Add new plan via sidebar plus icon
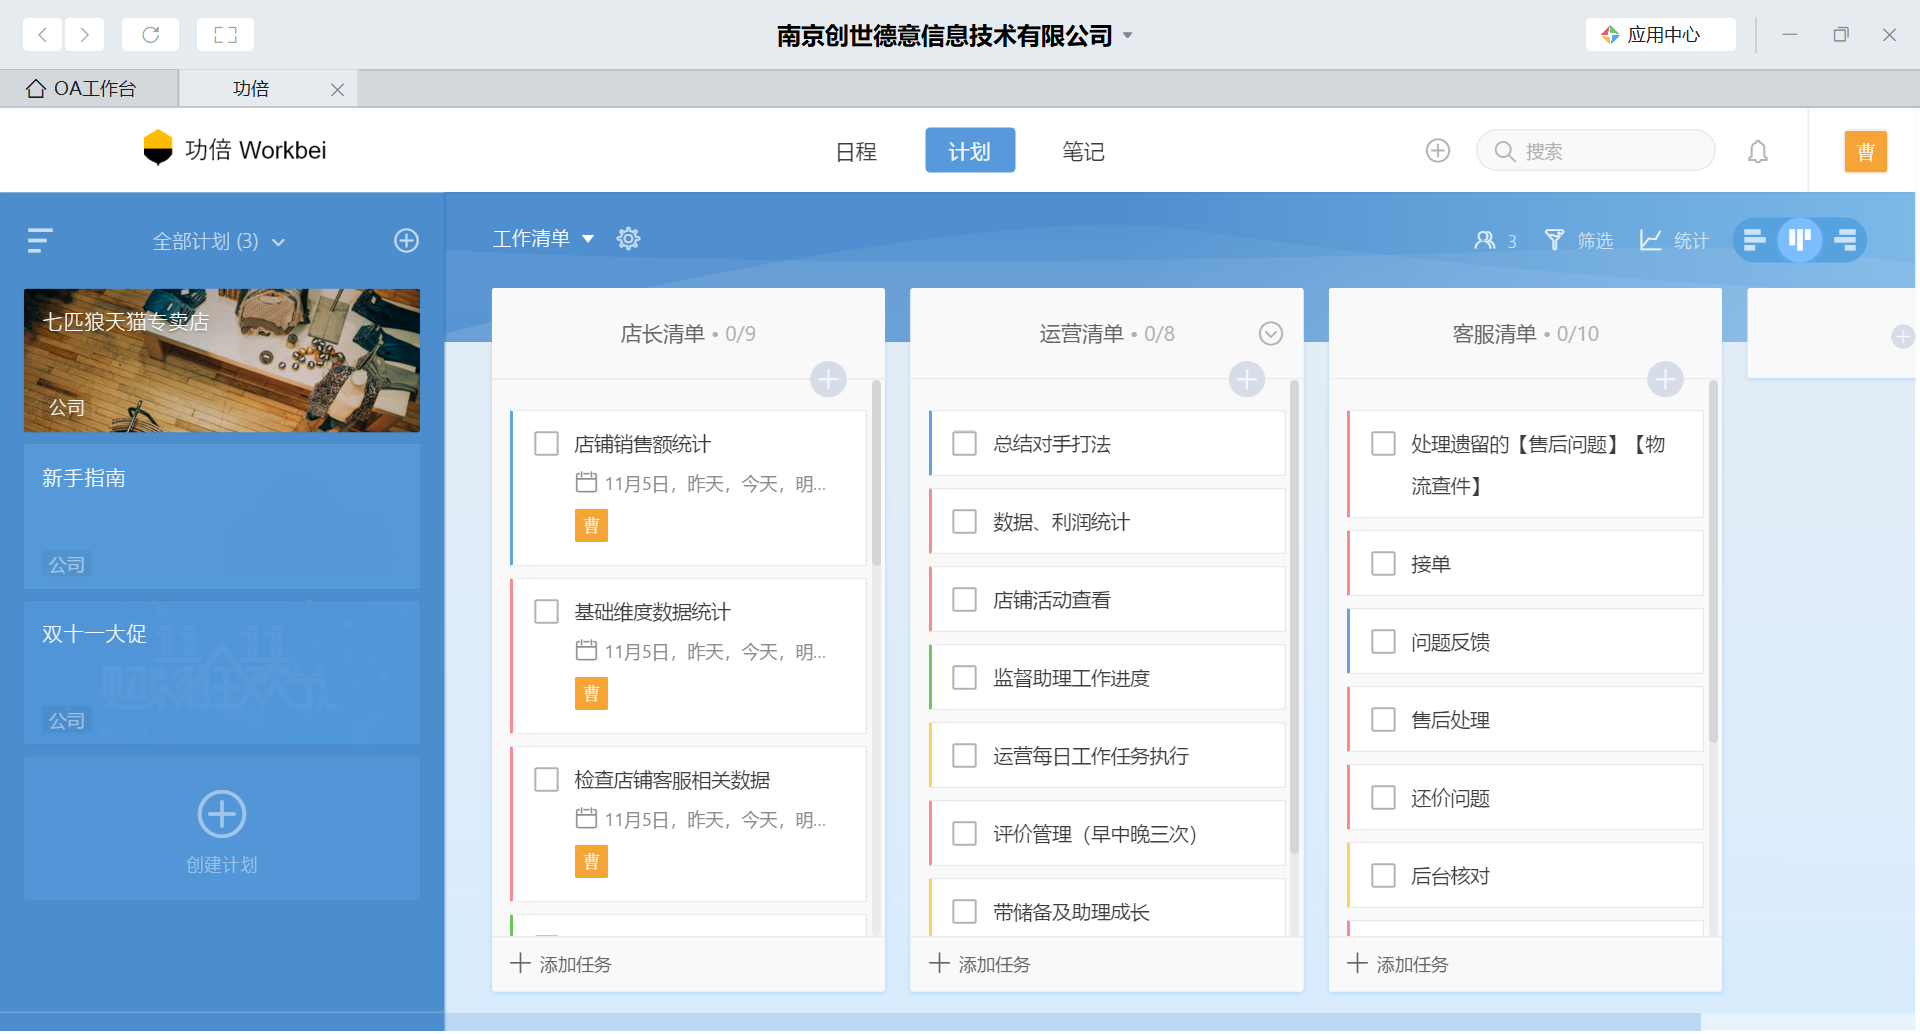The width and height of the screenshot is (1920, 1034). [x=406, y=241]
